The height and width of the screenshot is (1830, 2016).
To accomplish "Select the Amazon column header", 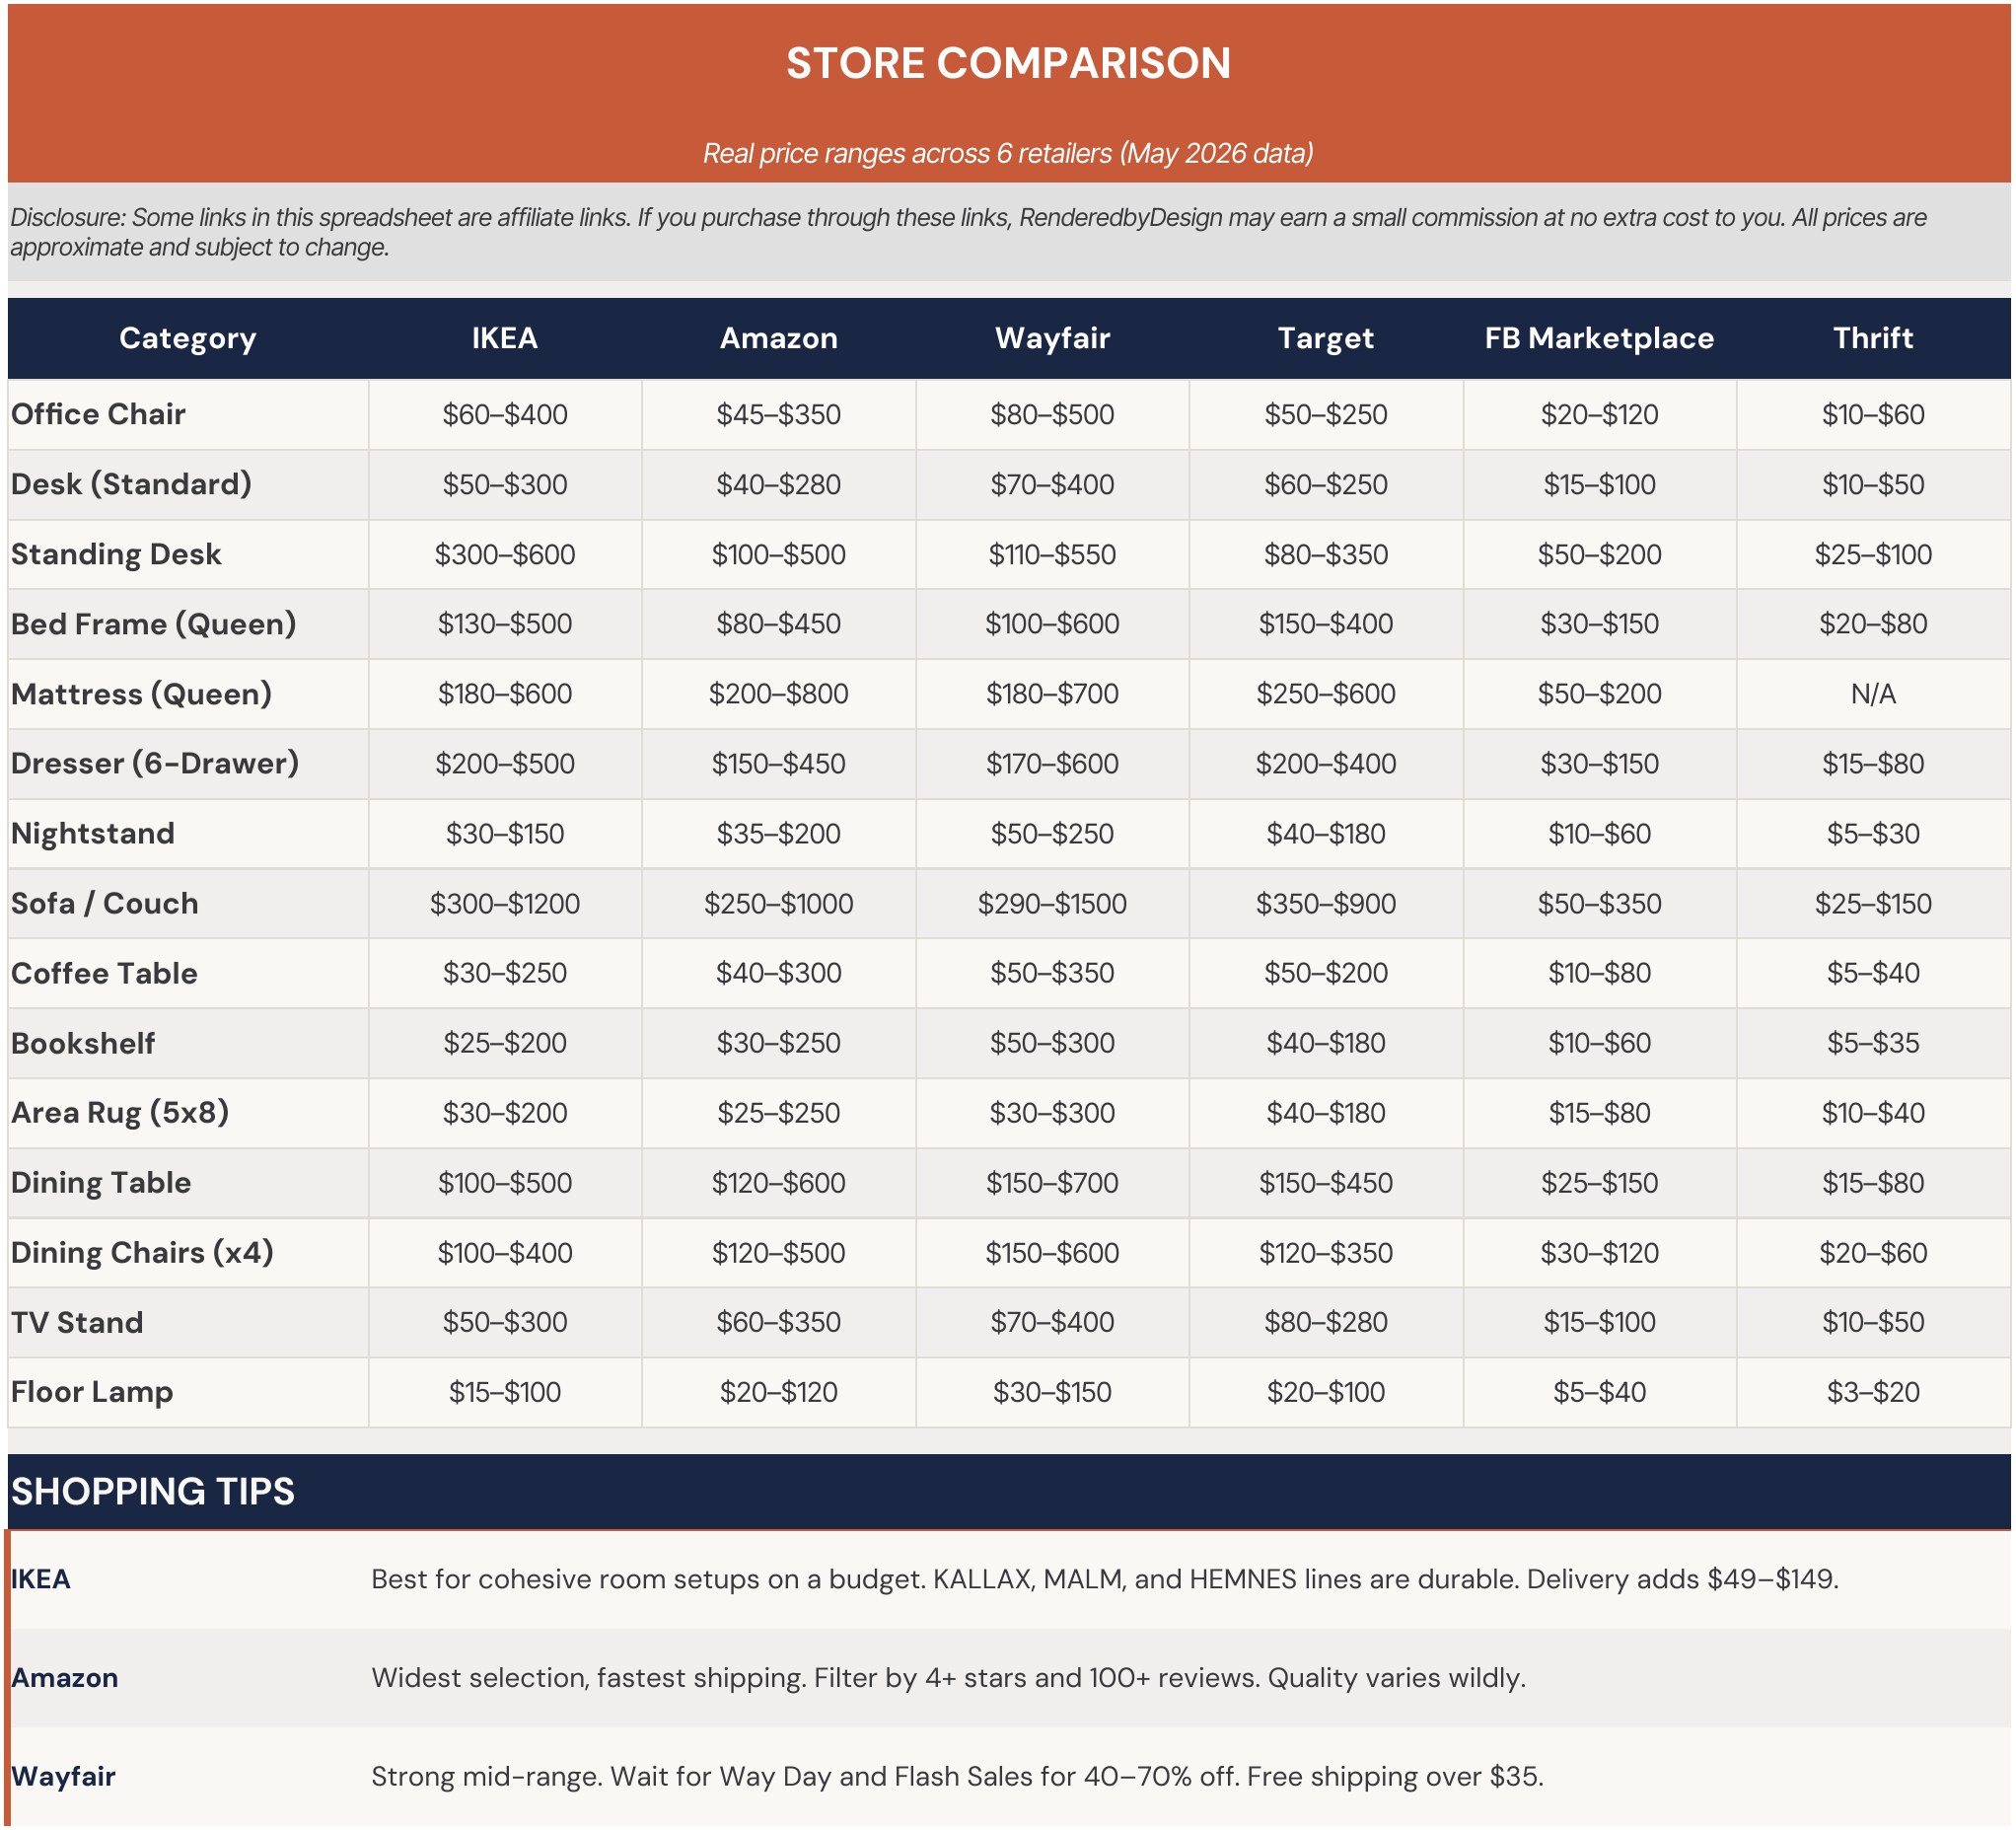I will coord(779,338).
